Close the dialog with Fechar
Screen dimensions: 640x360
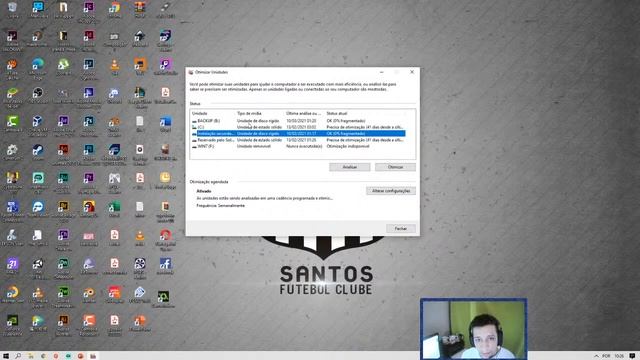click(x=401, y=229)
